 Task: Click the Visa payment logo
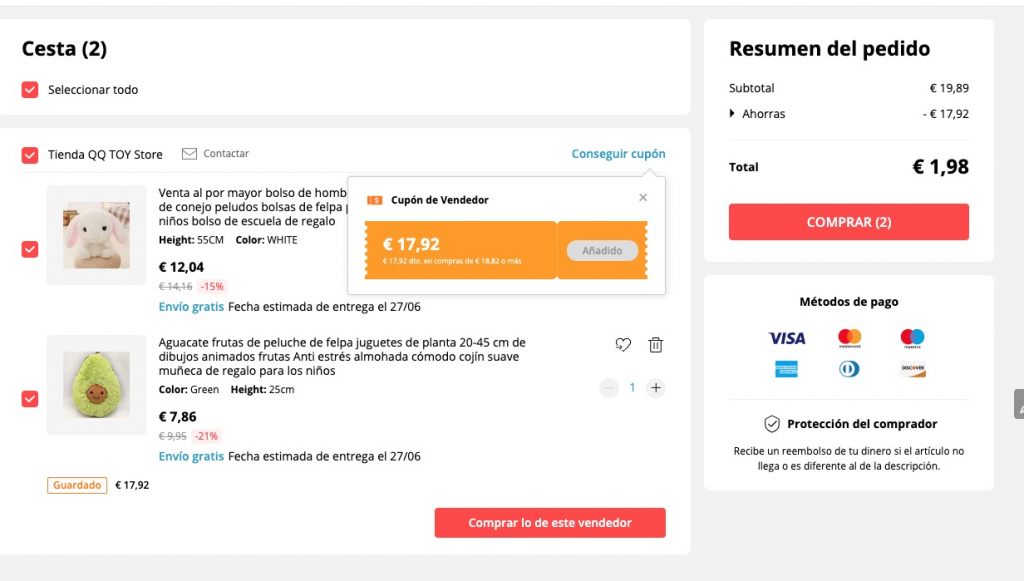(787, 338)
